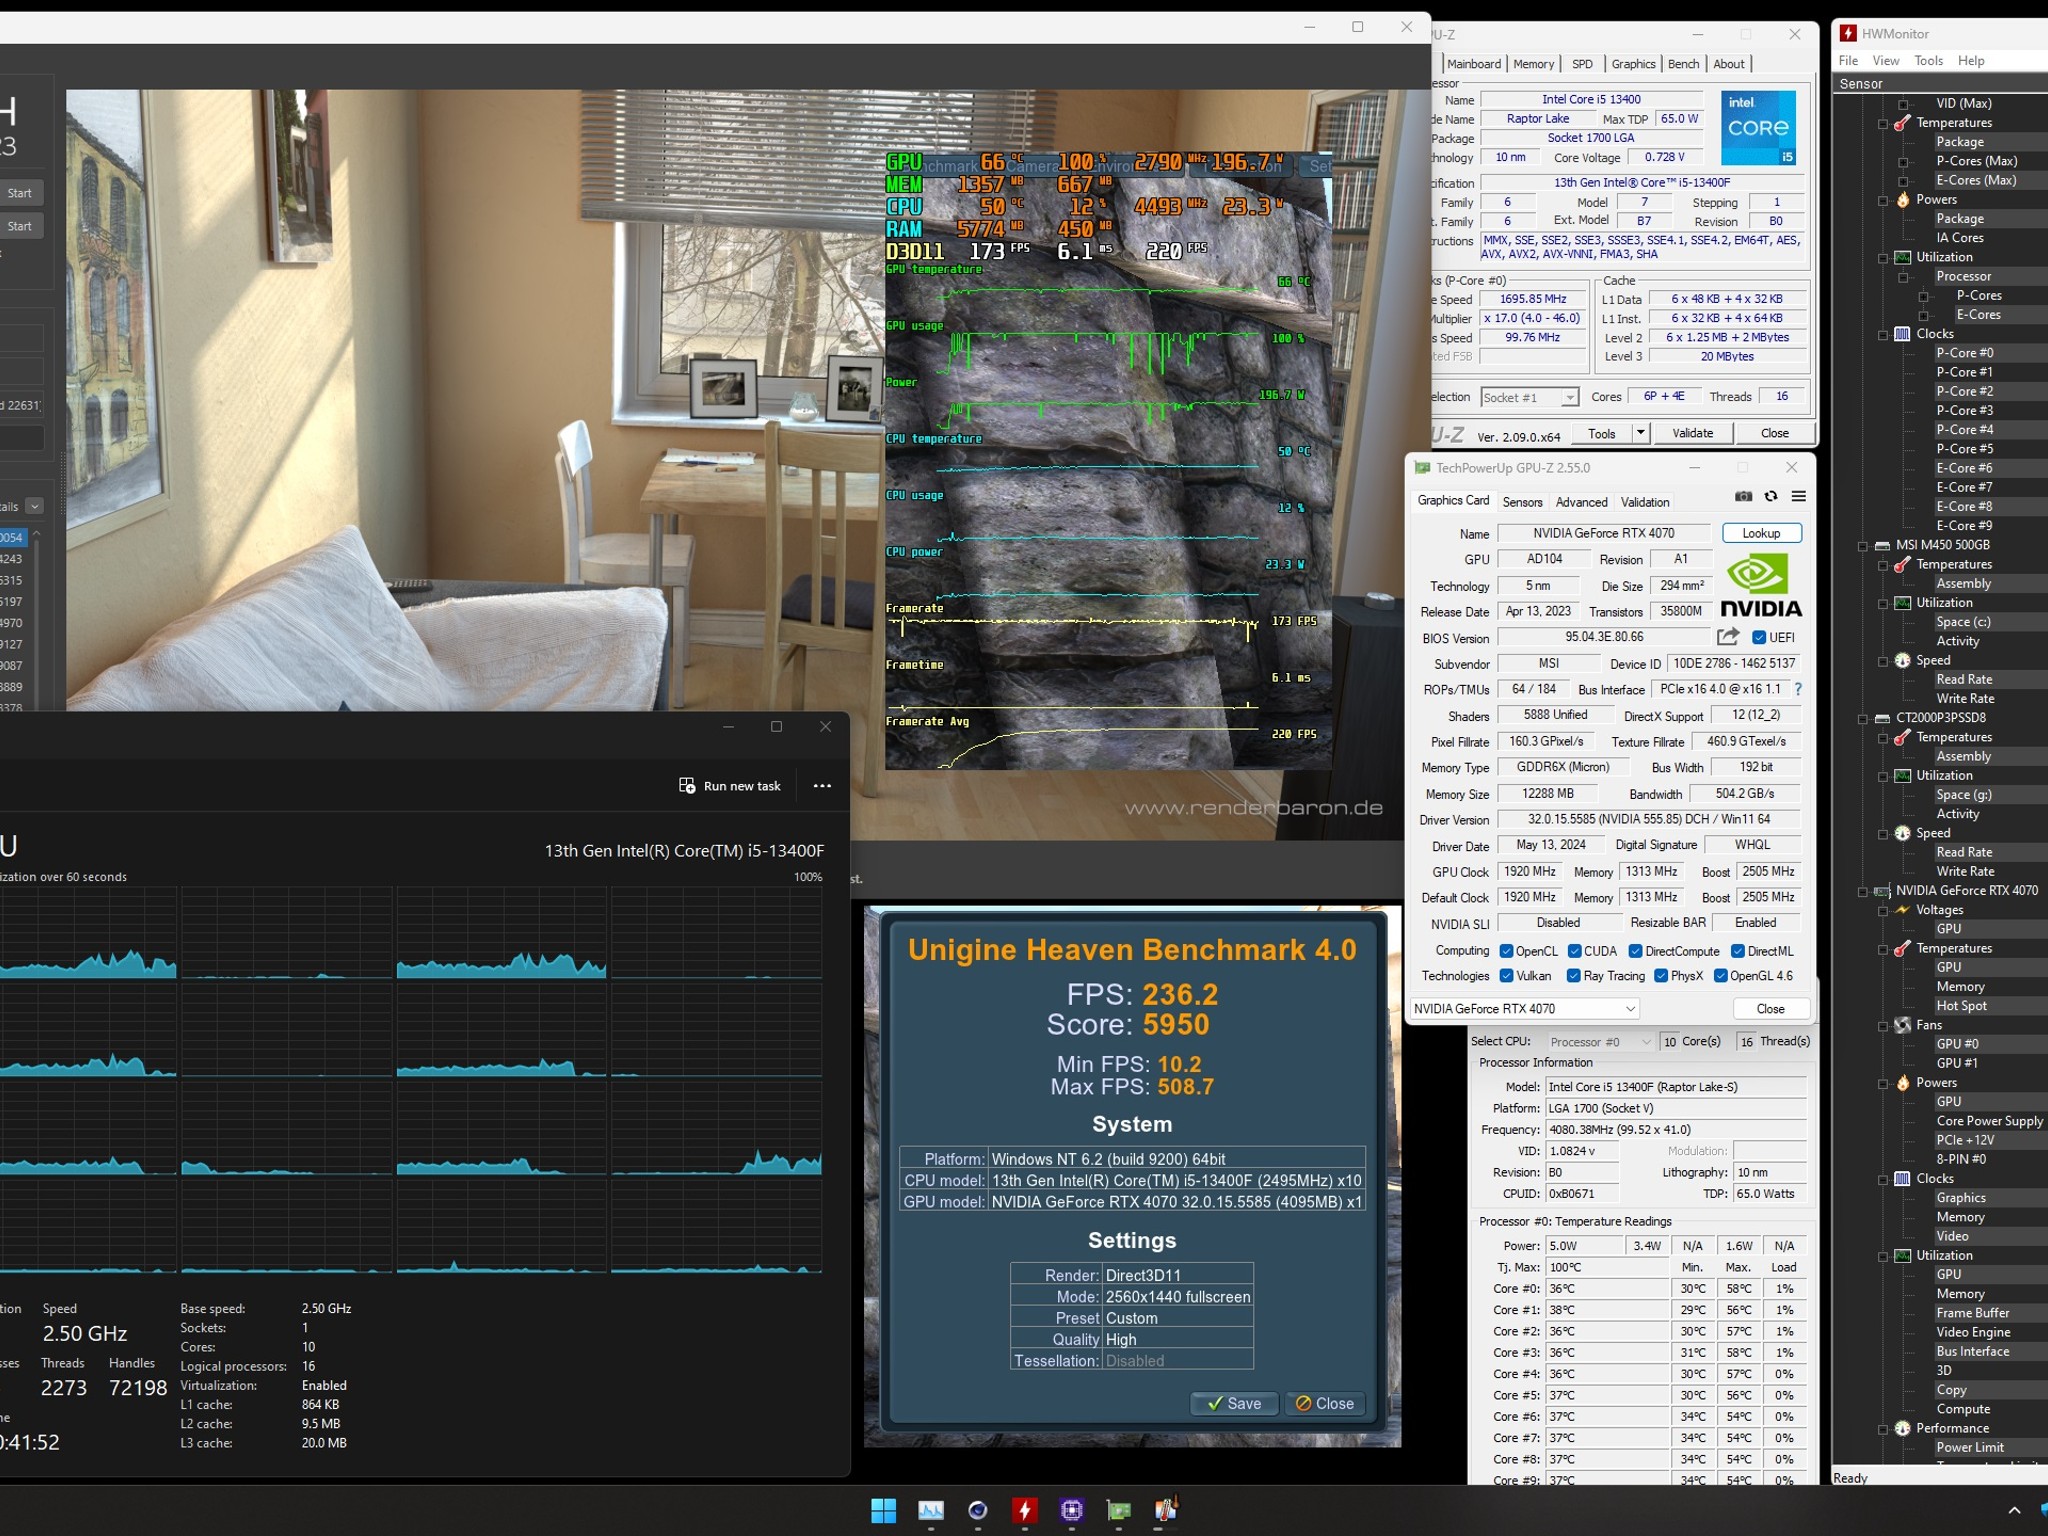Toggle the OpenGL 4.6 checkbox

1720,976
